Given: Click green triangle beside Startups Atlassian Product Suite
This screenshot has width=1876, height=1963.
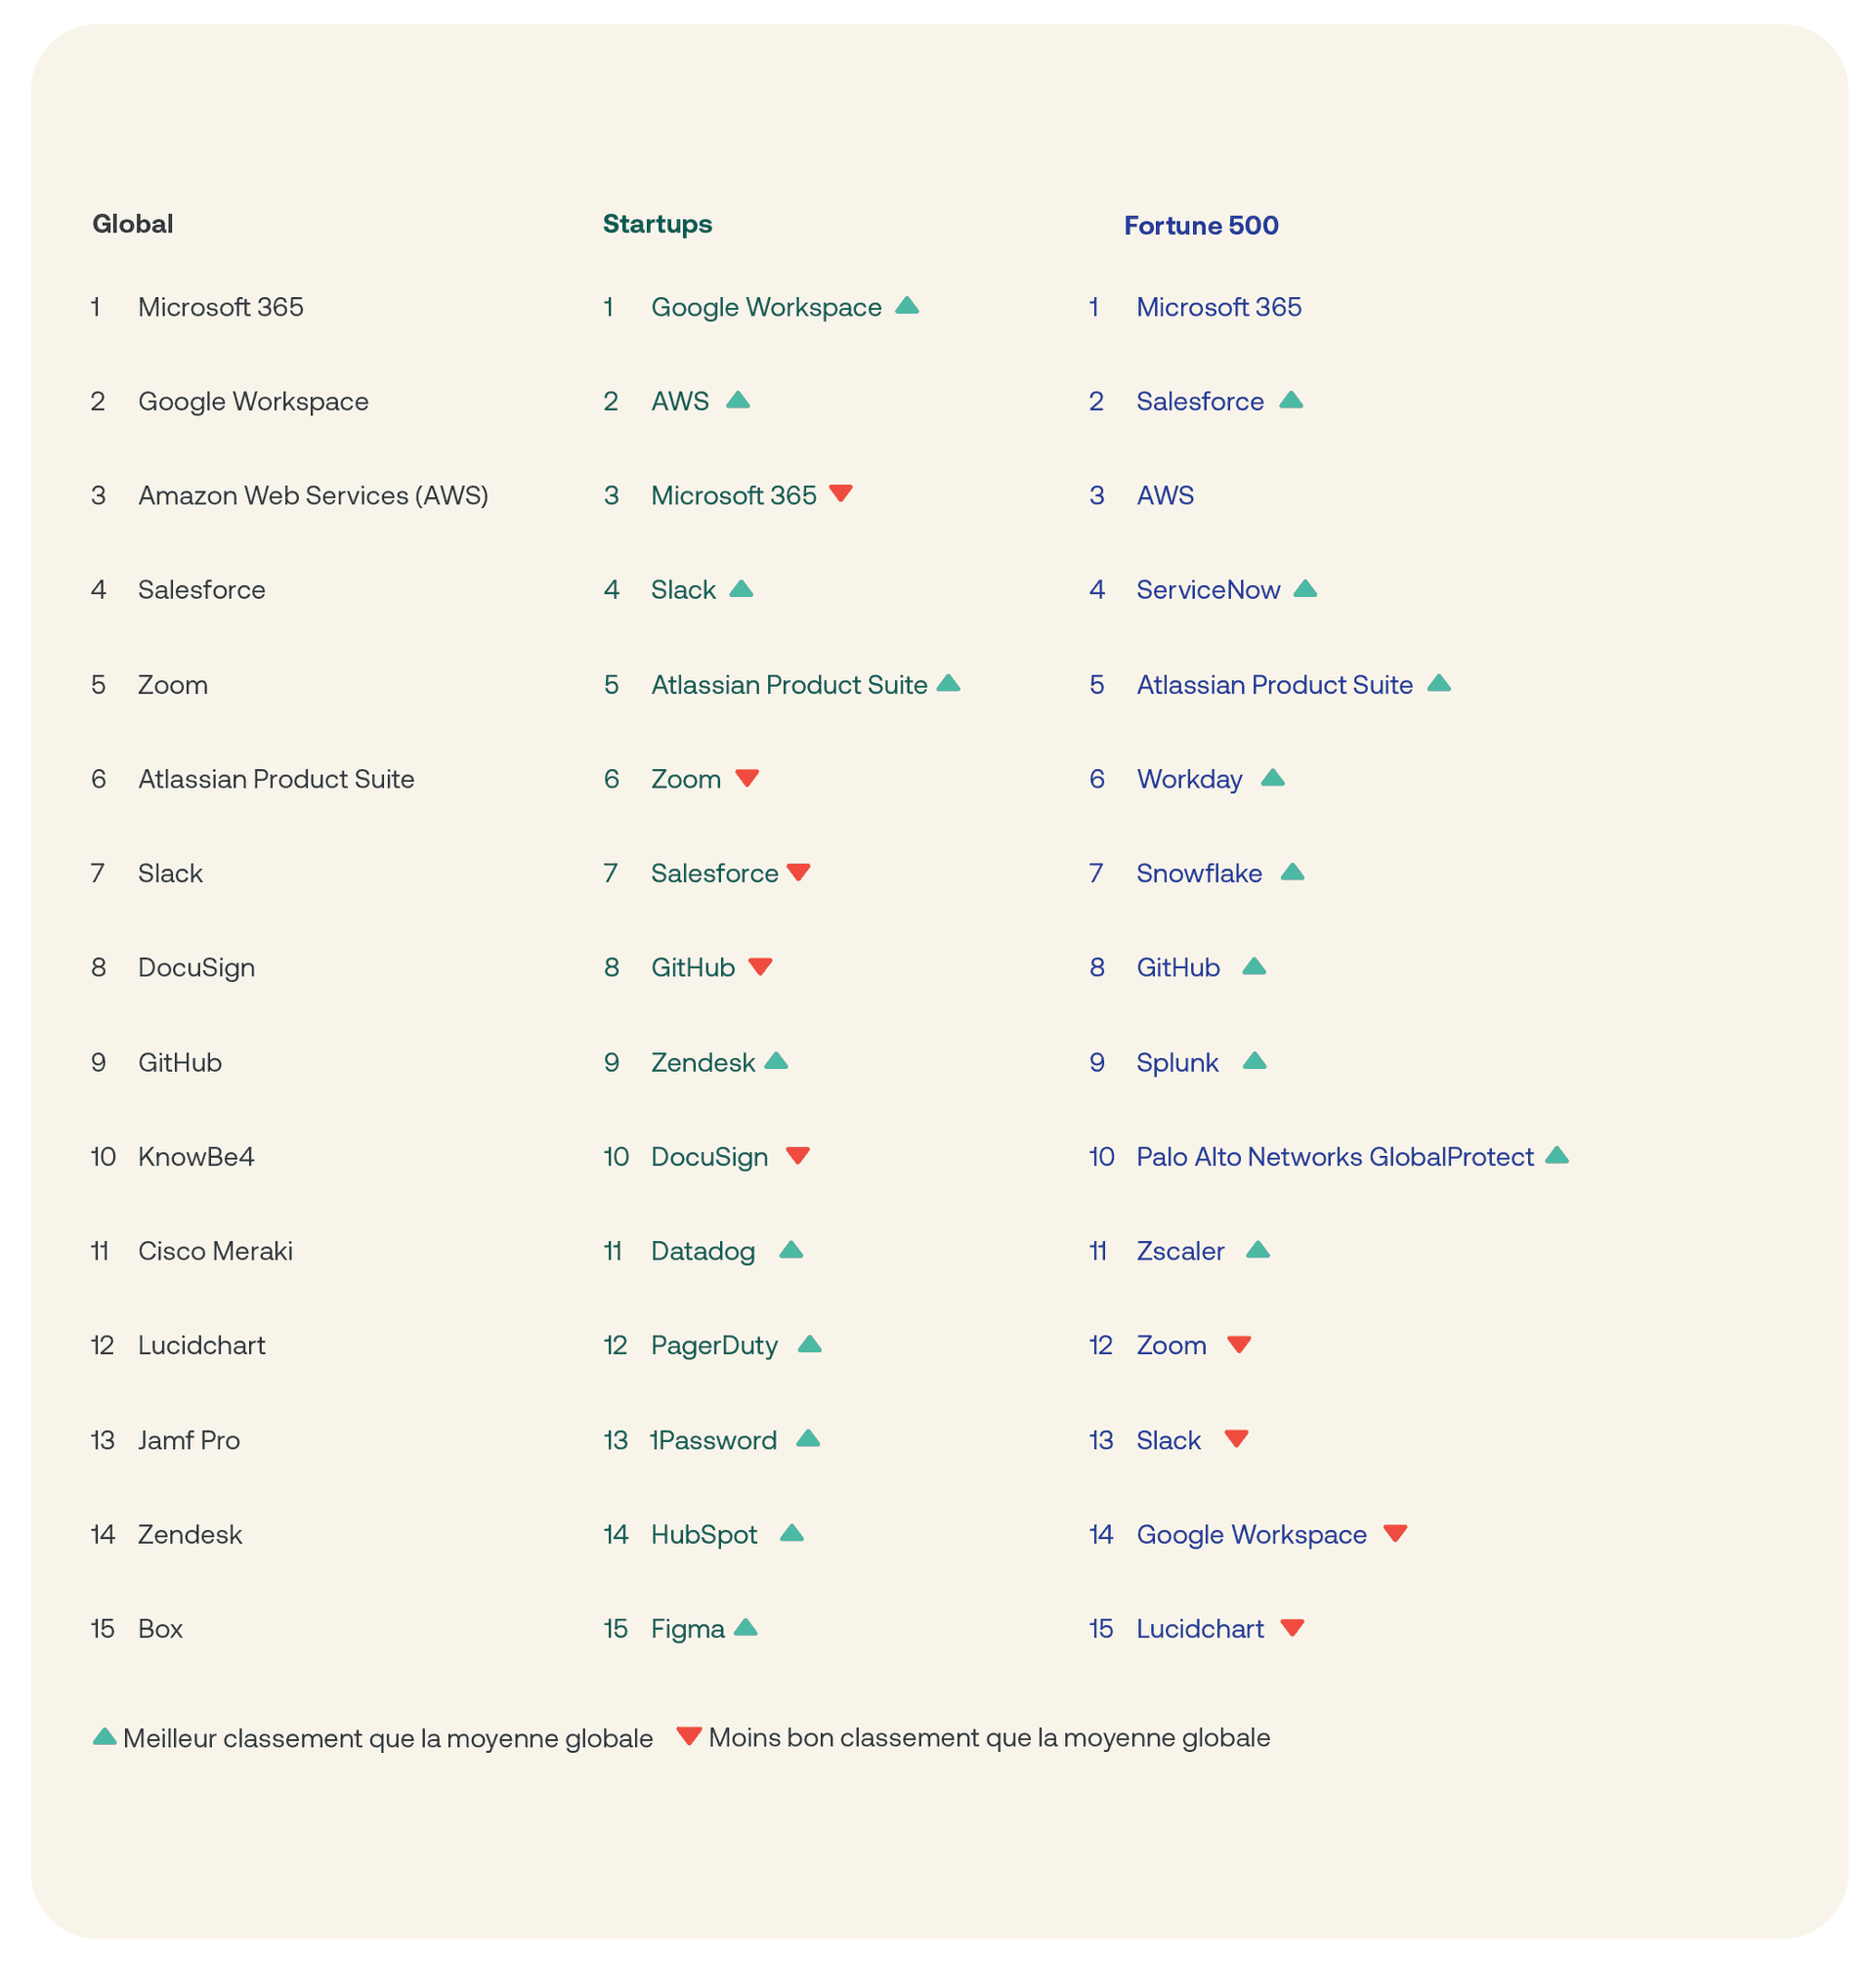Looking at the screenshot, I should (x=948, y=683).
